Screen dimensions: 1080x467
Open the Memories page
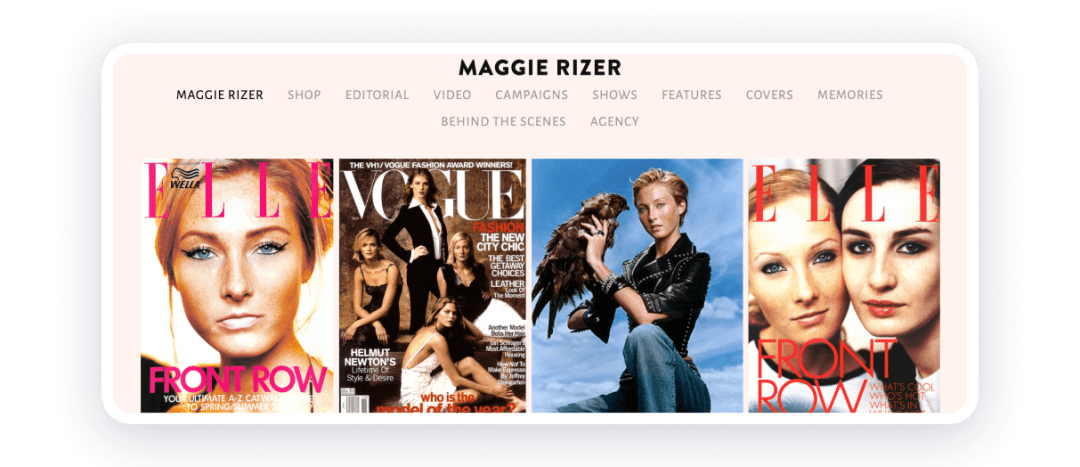[850, 95]
